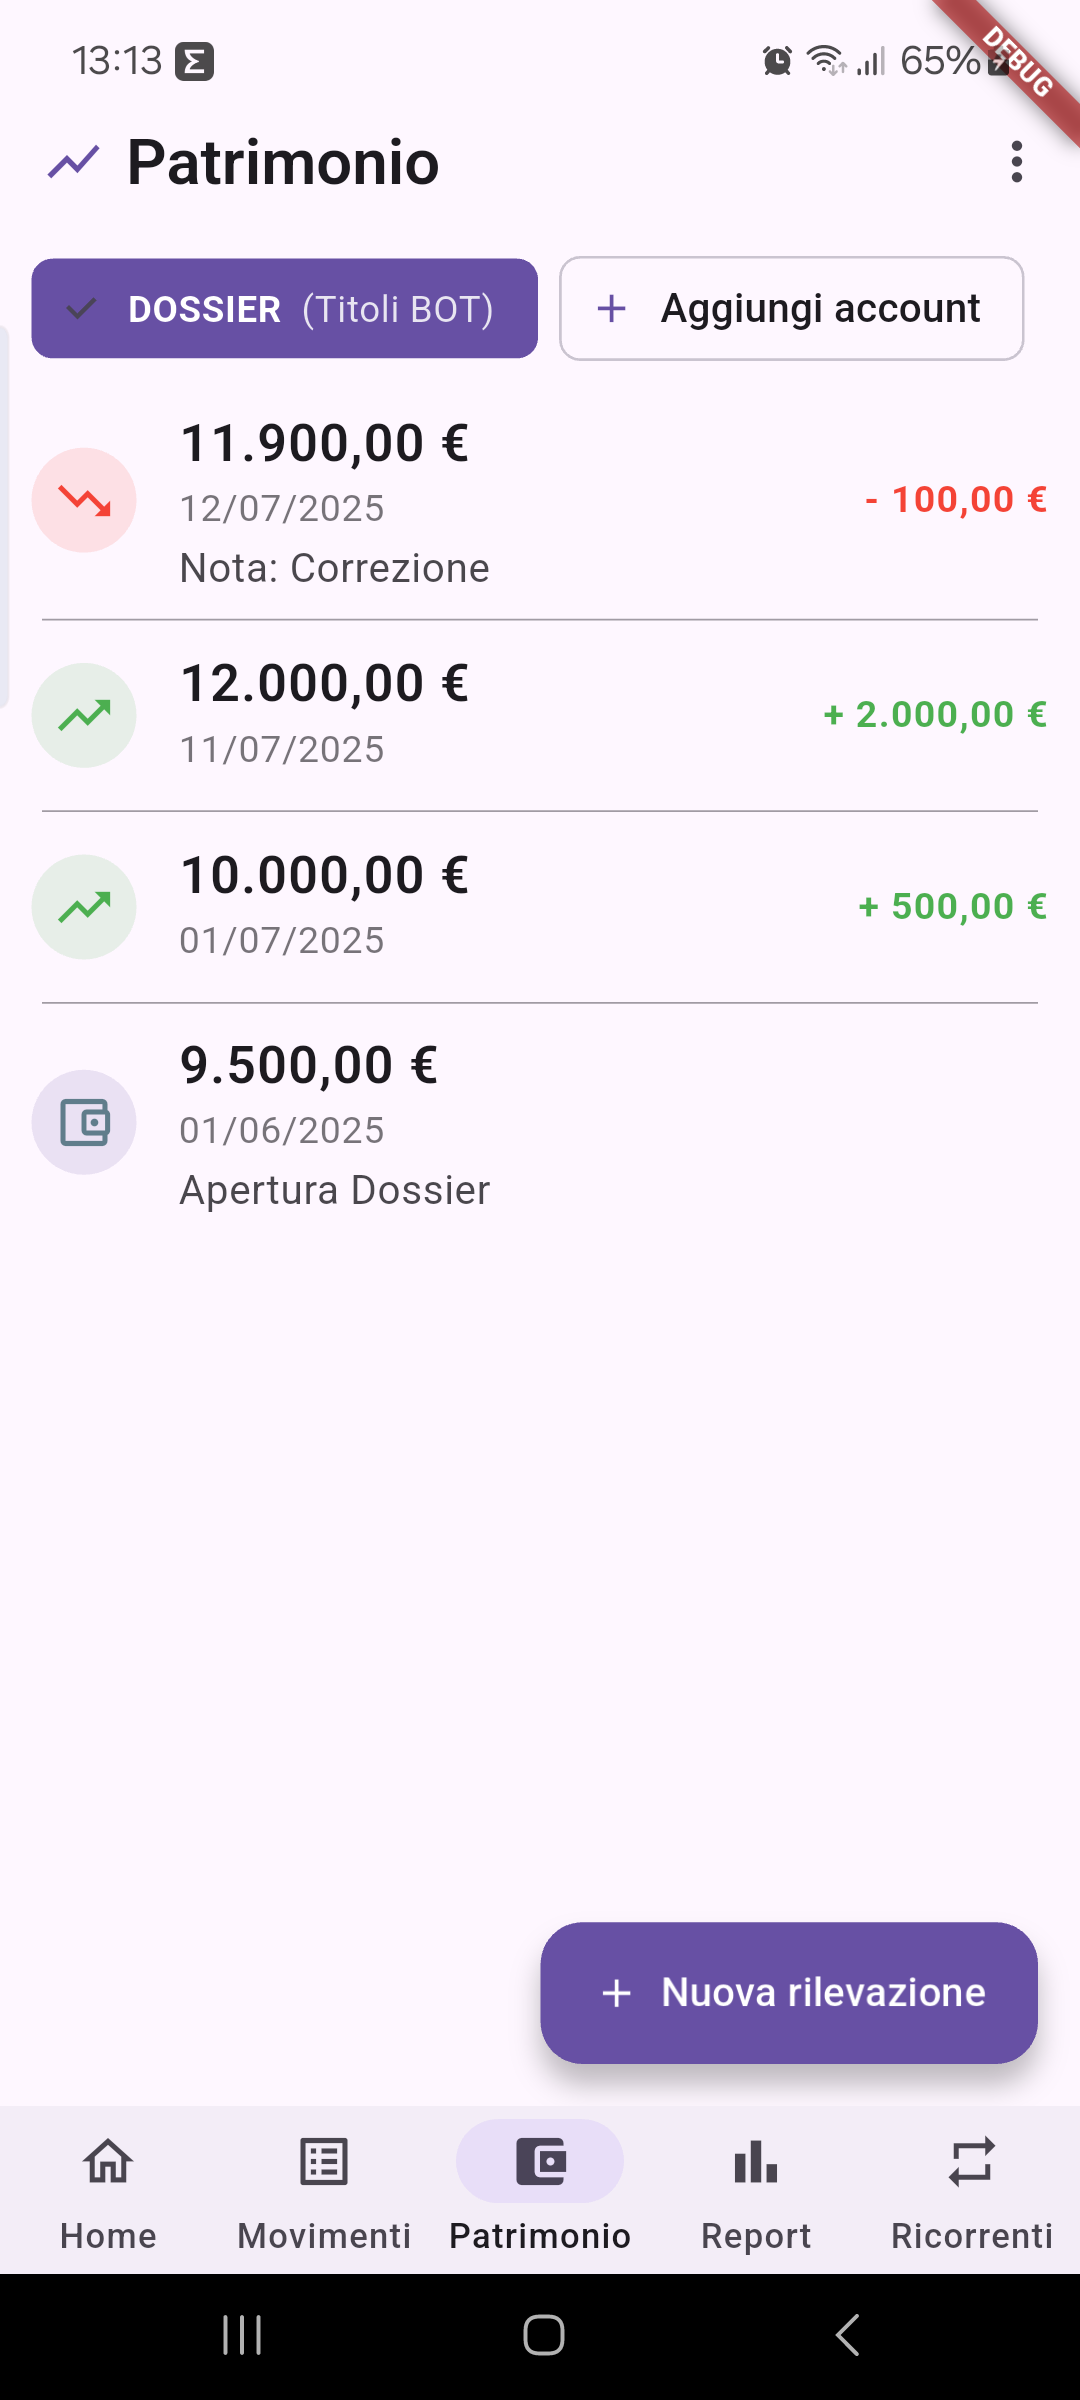1080x2400 pixels.
Task: Open the 9.500,00 € Apertura Dossier entry
Action: pyautogui.click(x=540, y=1124)
